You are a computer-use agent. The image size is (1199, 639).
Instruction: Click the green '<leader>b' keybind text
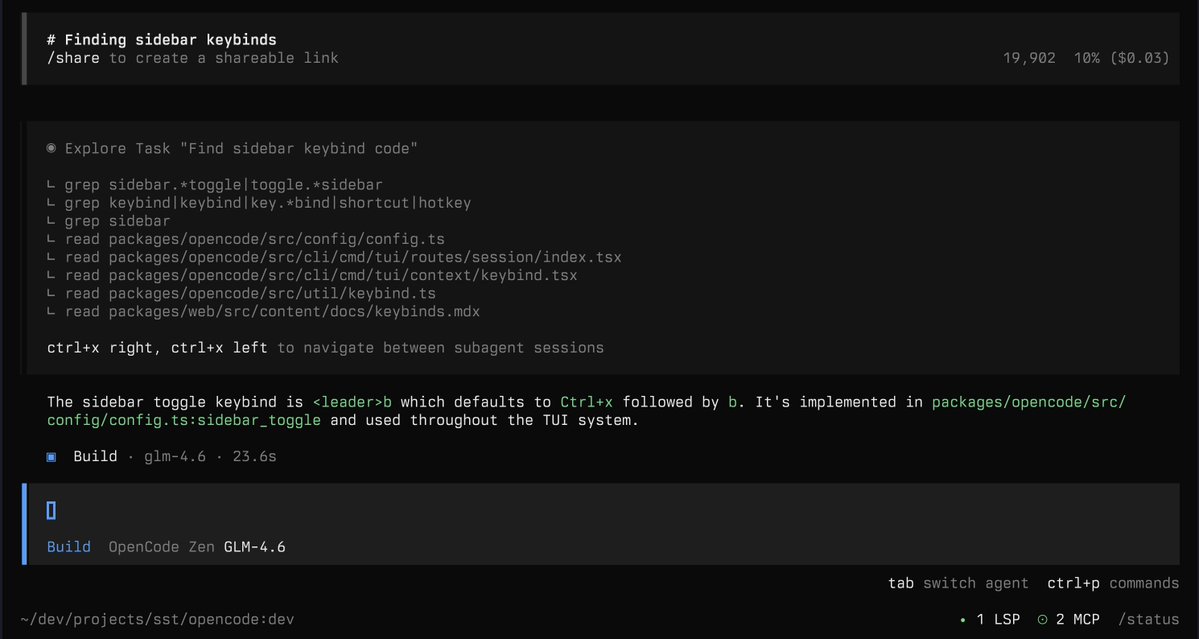[353, 402]
